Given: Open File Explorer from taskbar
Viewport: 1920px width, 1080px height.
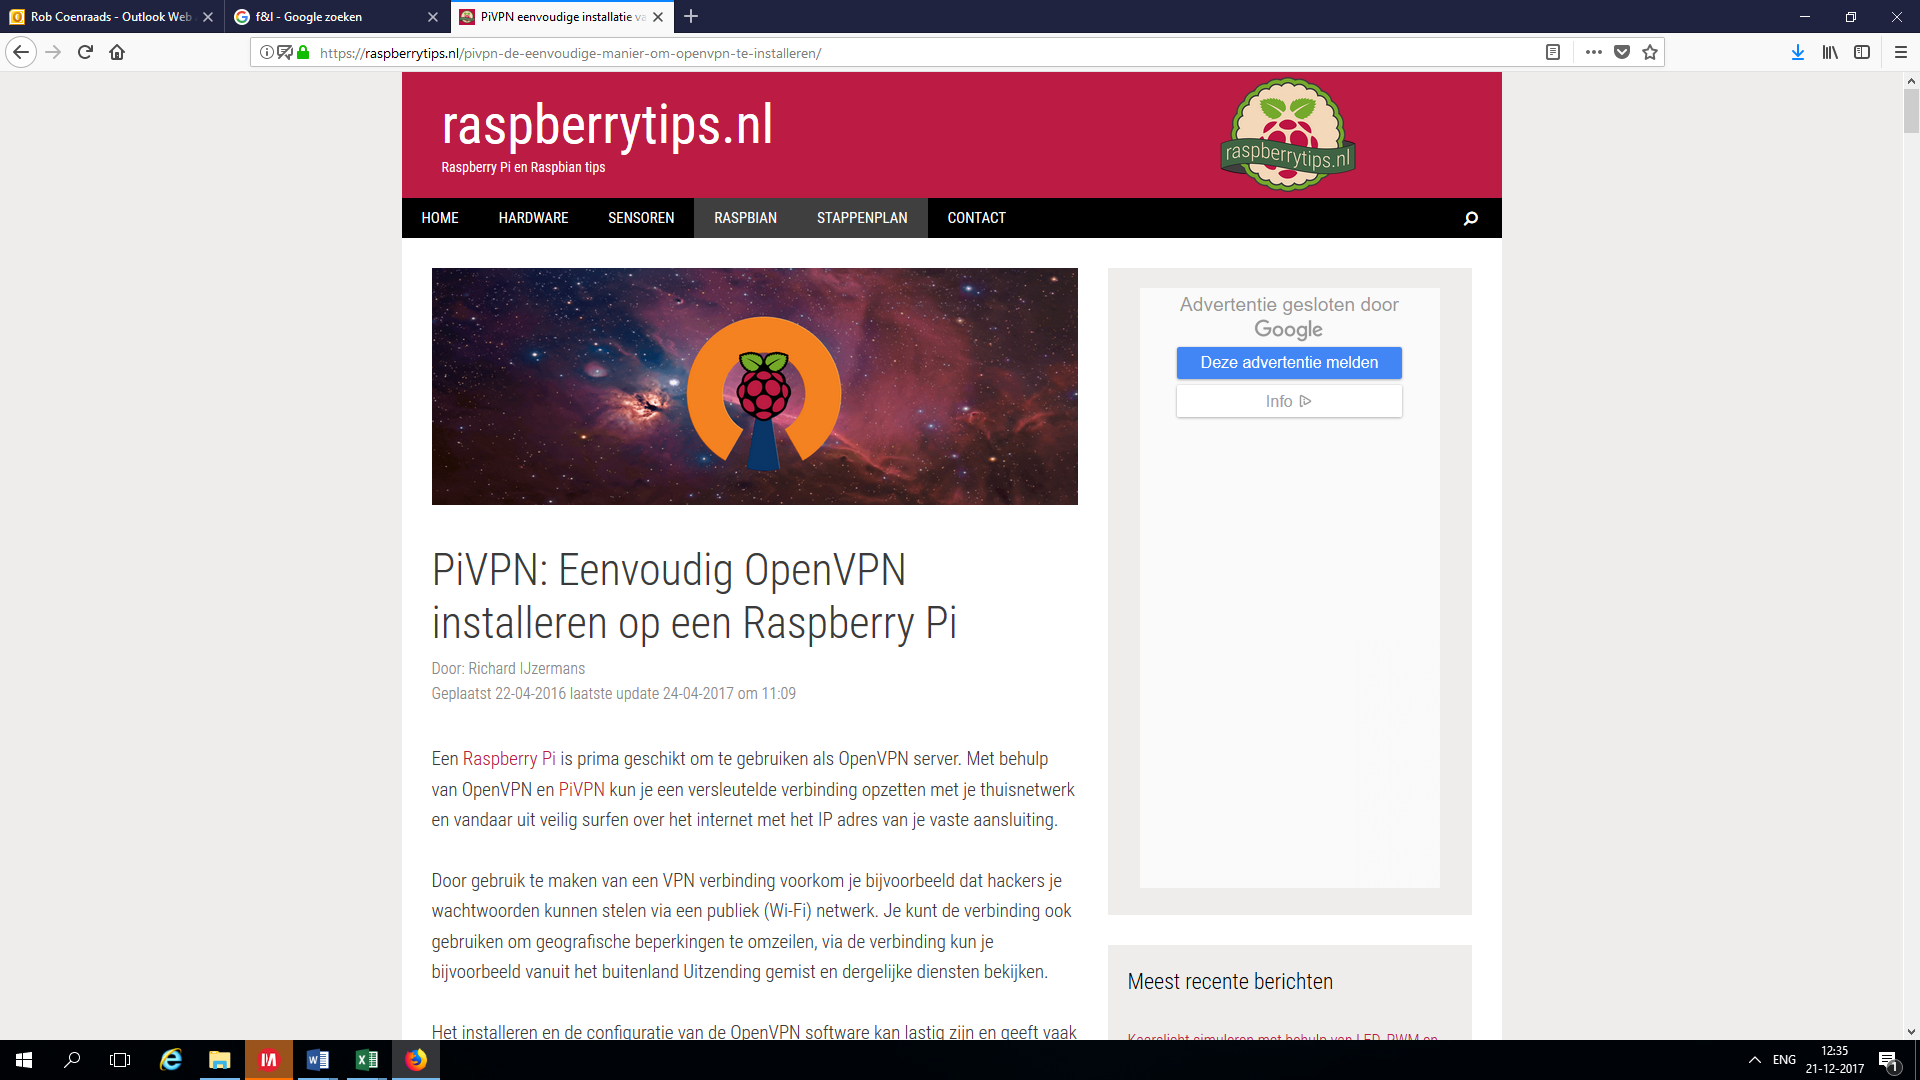Looking at the screenshot, I should 219,1060.
